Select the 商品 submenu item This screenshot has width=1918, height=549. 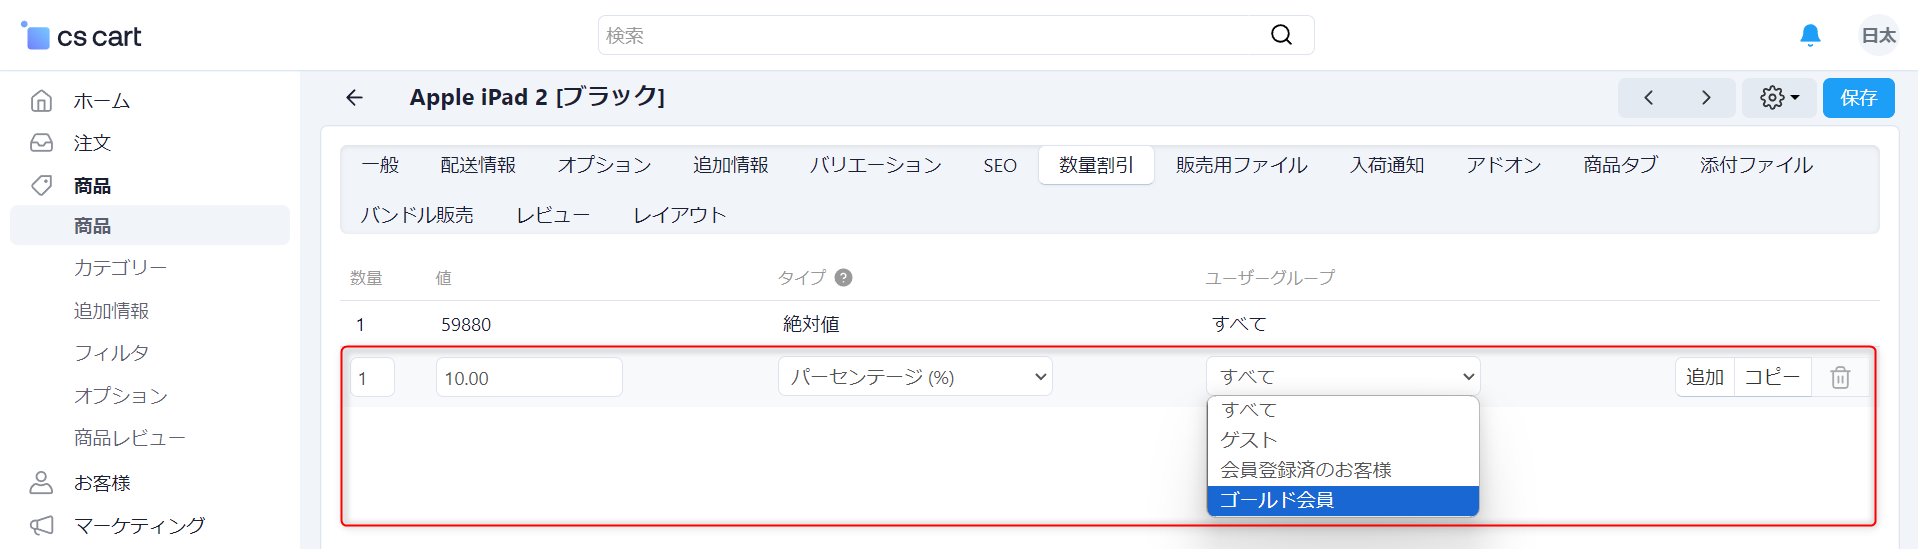(x=150, y=225)
